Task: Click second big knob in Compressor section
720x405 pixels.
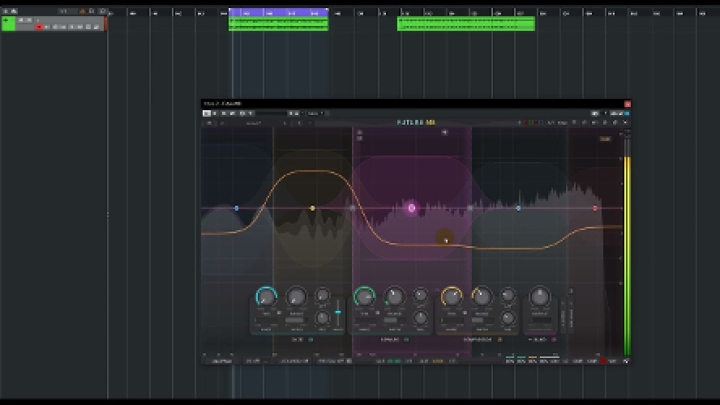Action: [482, 297]
